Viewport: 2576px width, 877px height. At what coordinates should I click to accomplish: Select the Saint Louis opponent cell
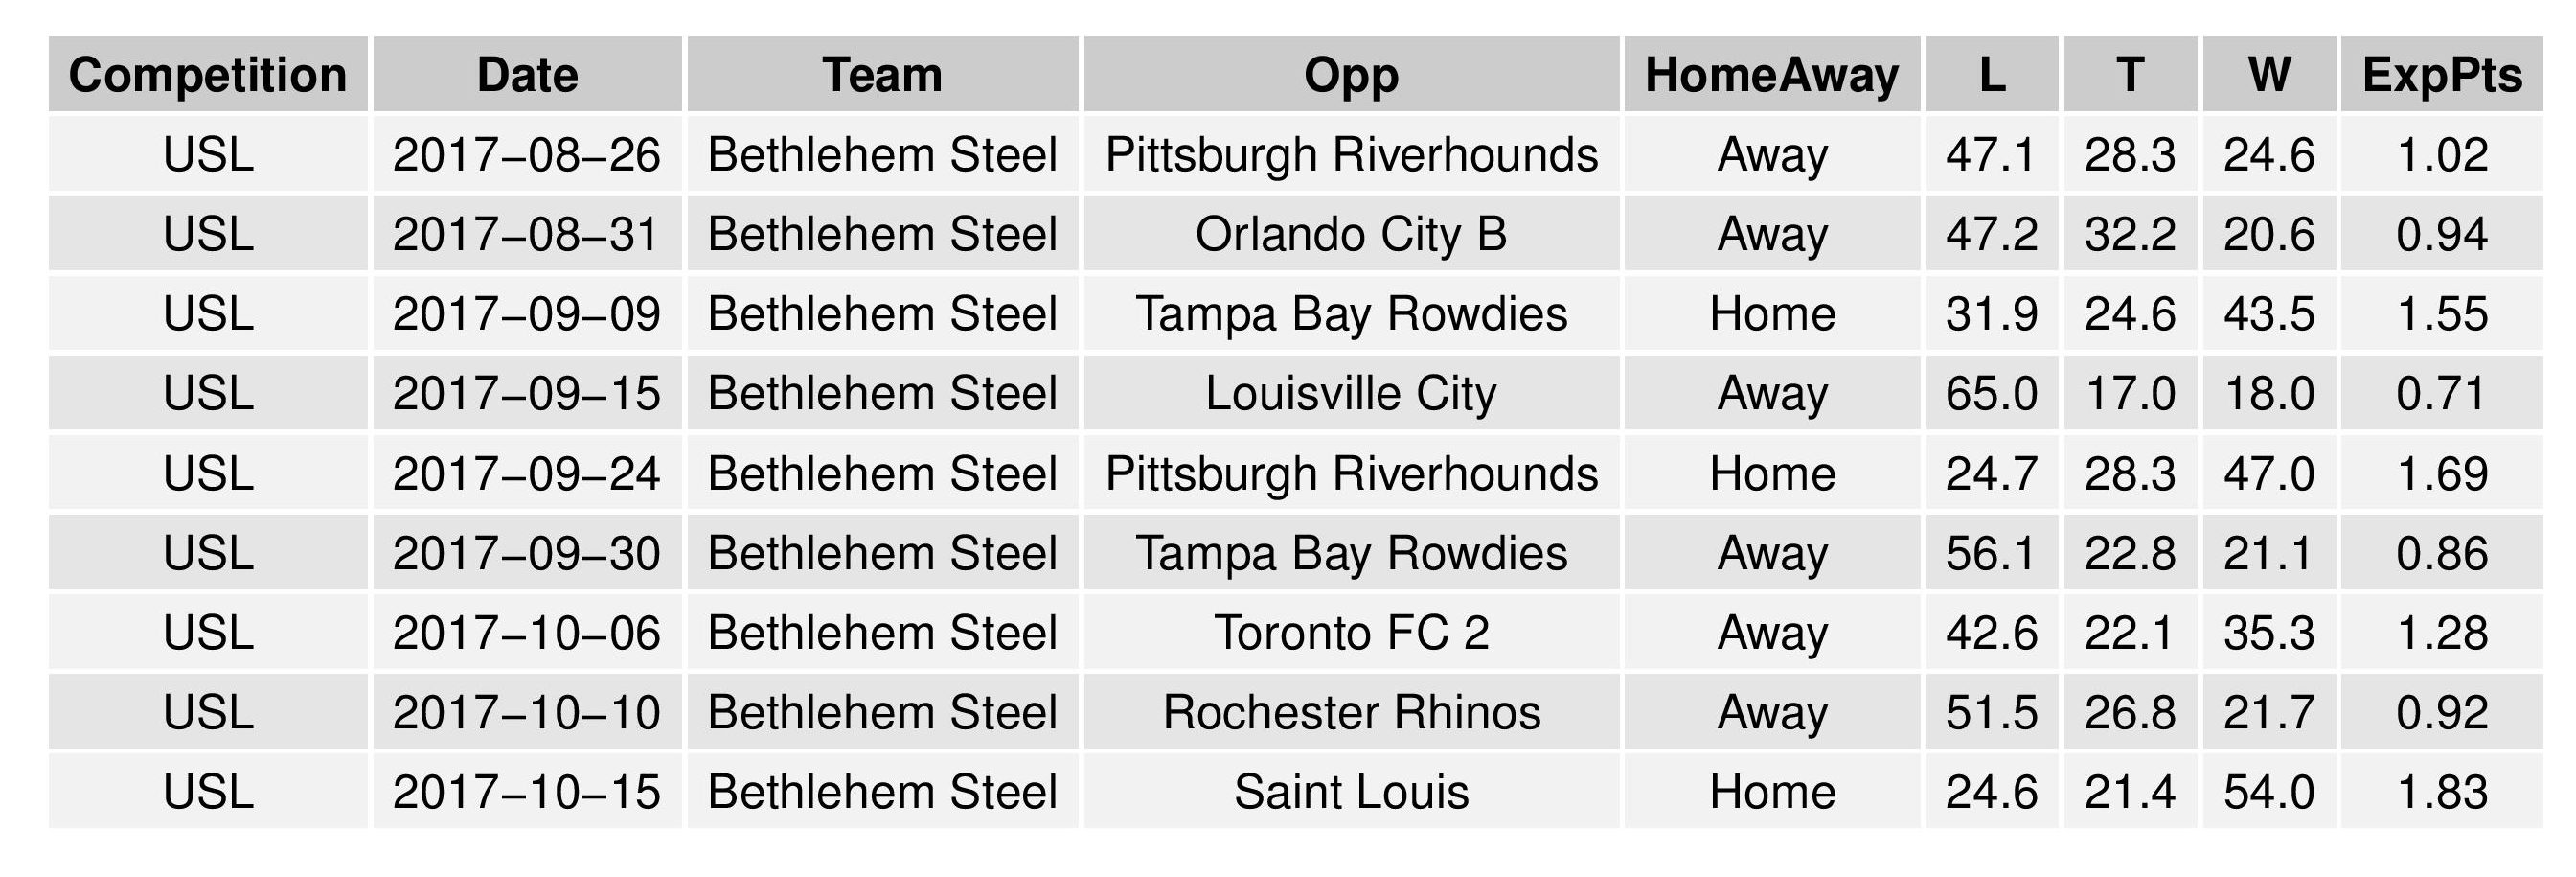1351,792
